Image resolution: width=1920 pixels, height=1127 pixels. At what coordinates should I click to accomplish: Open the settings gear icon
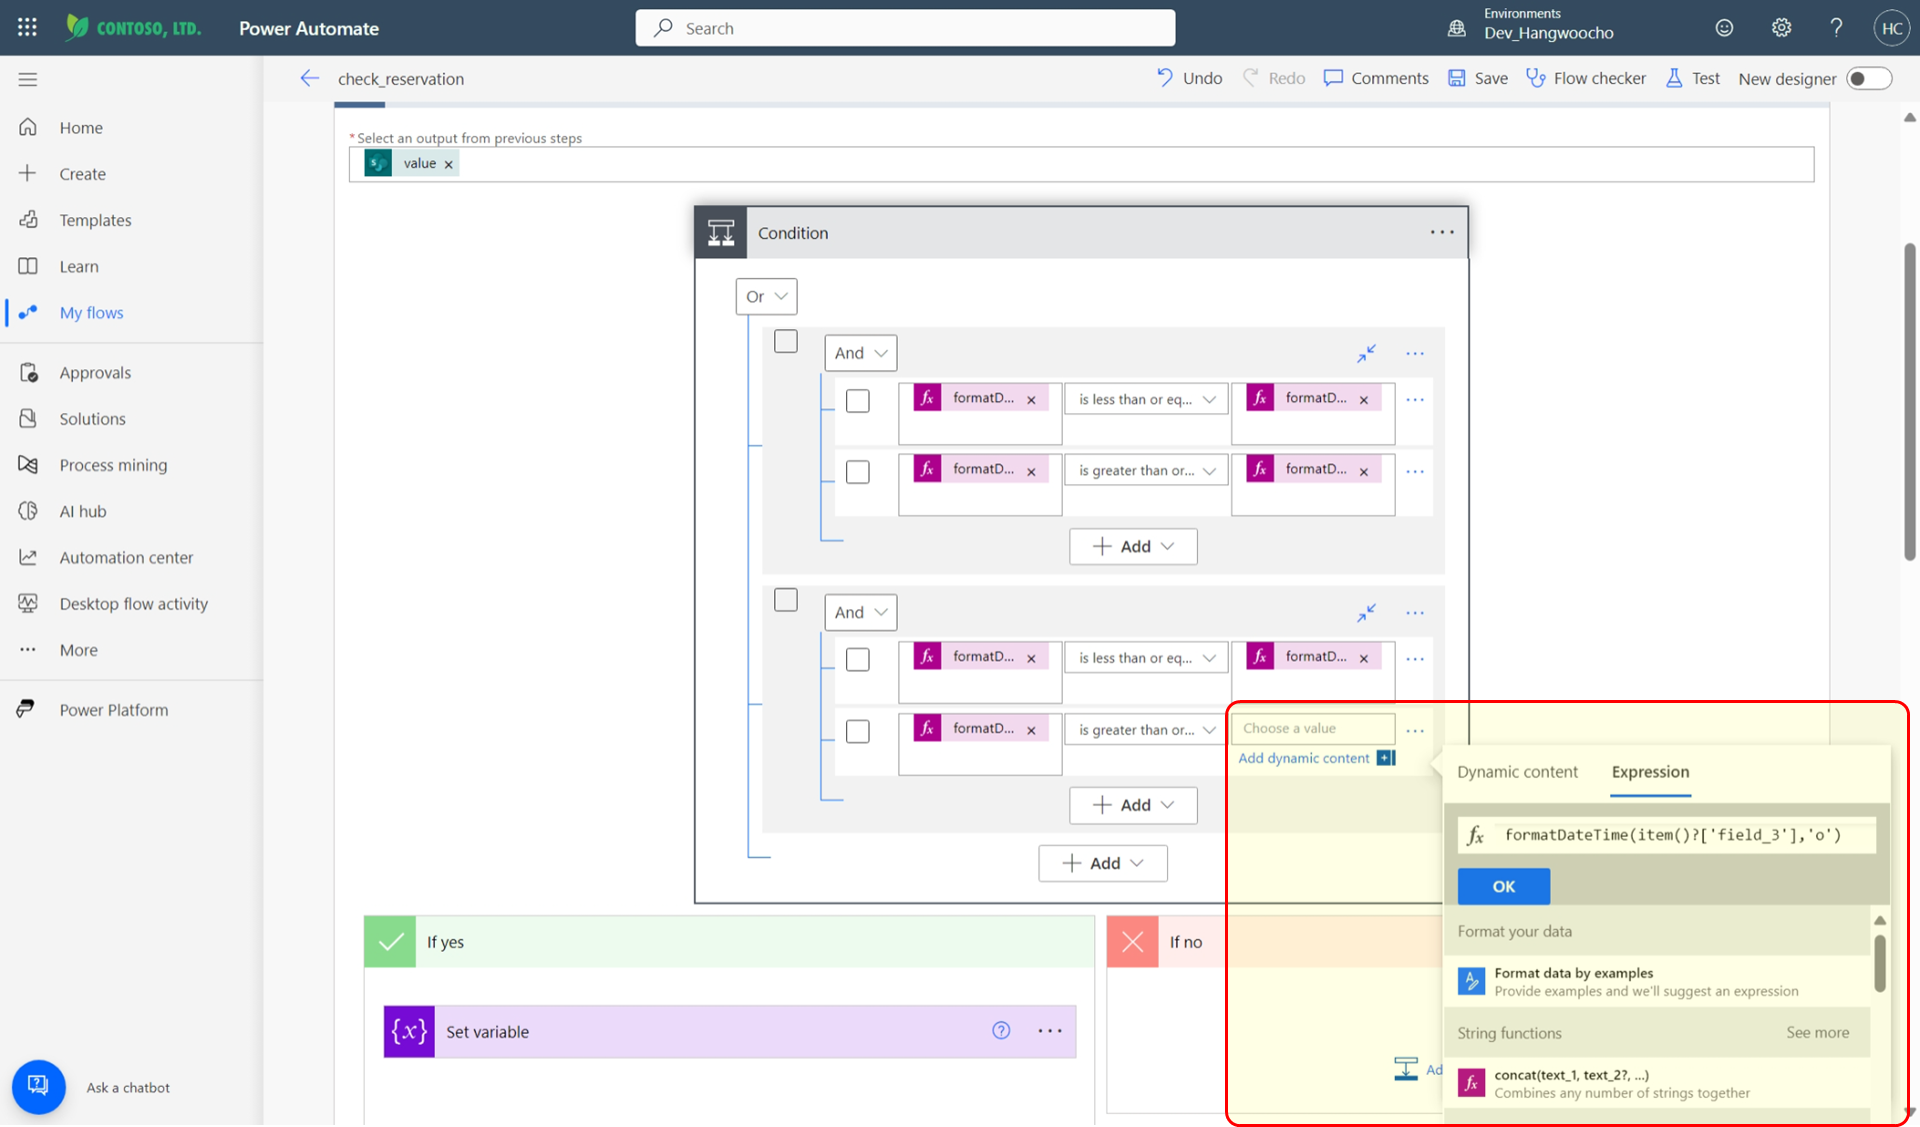[x=1781, y=28]
